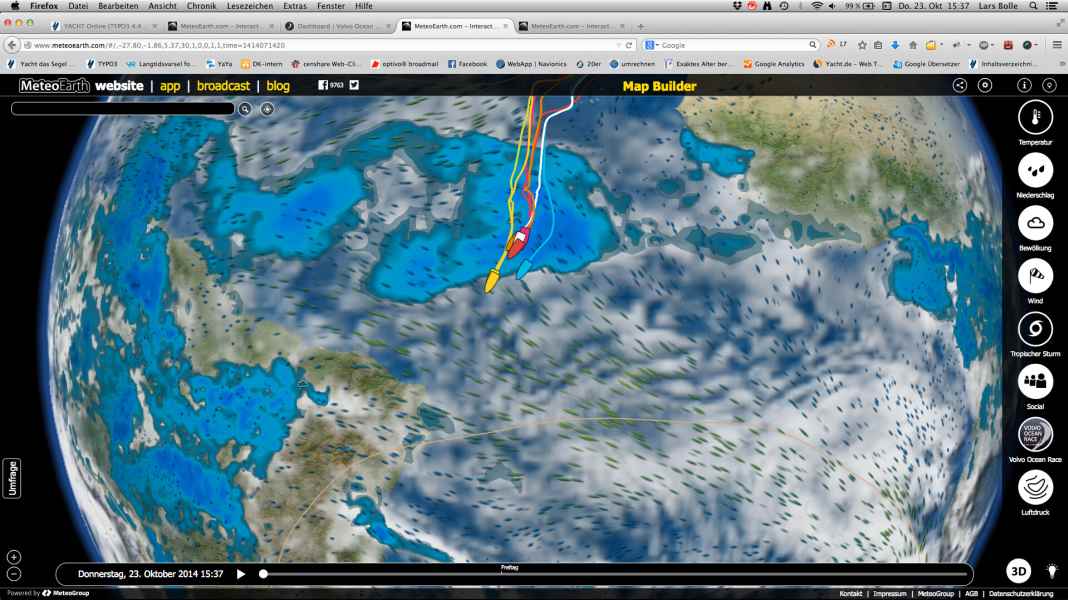The height and width of the screenshot is (600, 1068).
Task: Click the Firefox home icon
Action: click(x=913, y=45)
